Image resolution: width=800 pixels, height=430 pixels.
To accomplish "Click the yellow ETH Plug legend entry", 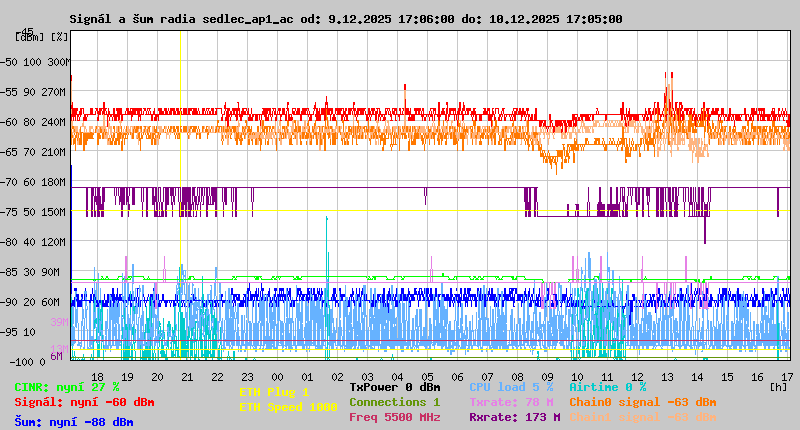I will click(274, 393).
